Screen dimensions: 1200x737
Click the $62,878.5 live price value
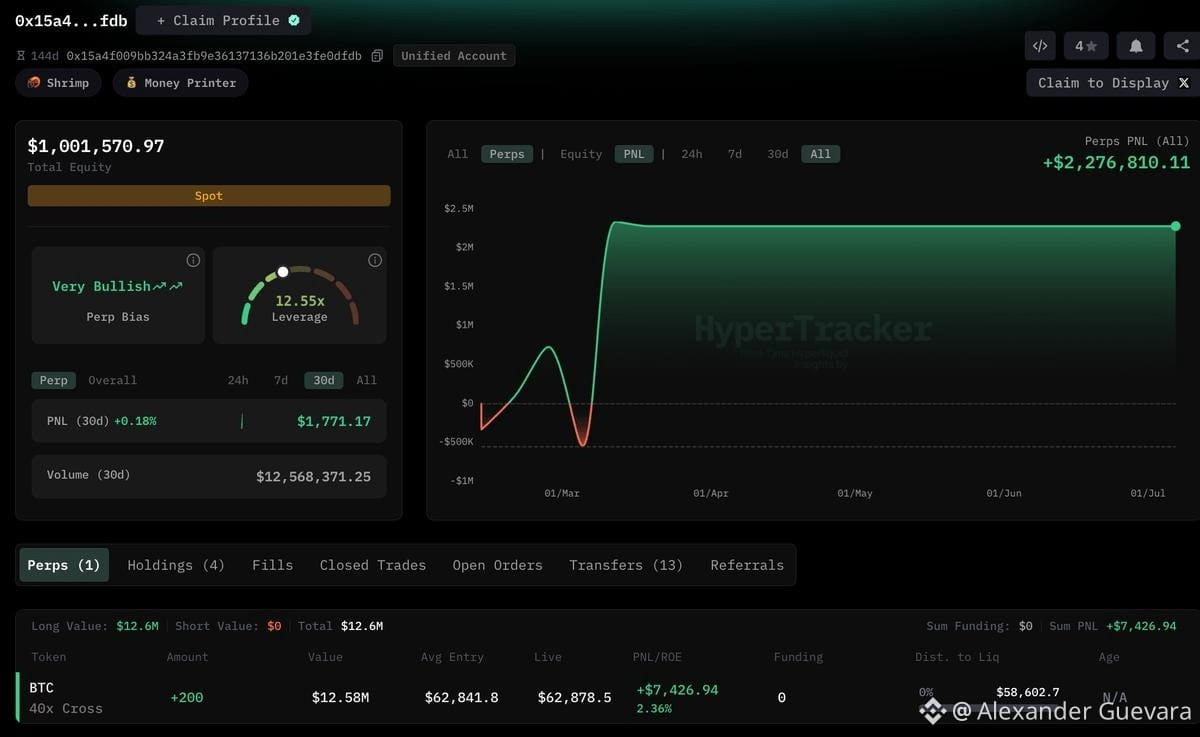coord(574,697)
